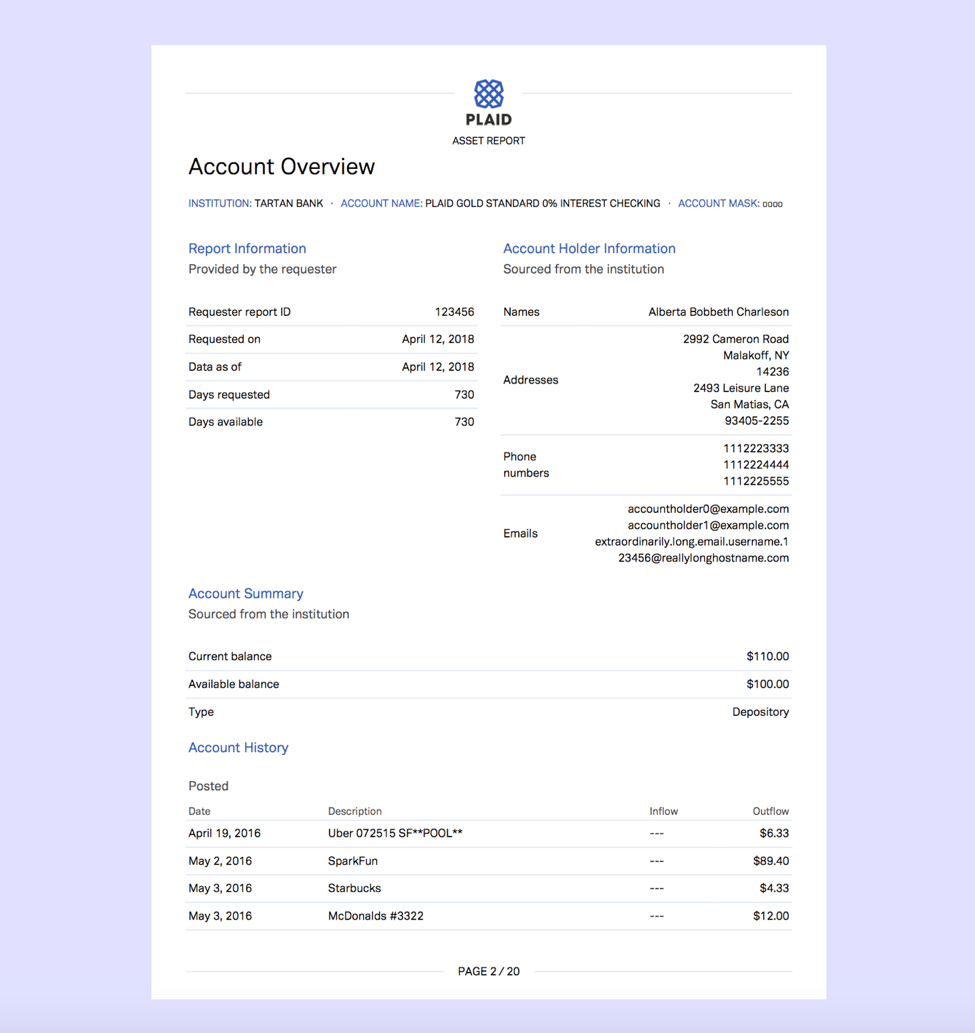Select the requester report ID 123456
The height and width of the screenshot is (1033, 975).
[454, 312]
